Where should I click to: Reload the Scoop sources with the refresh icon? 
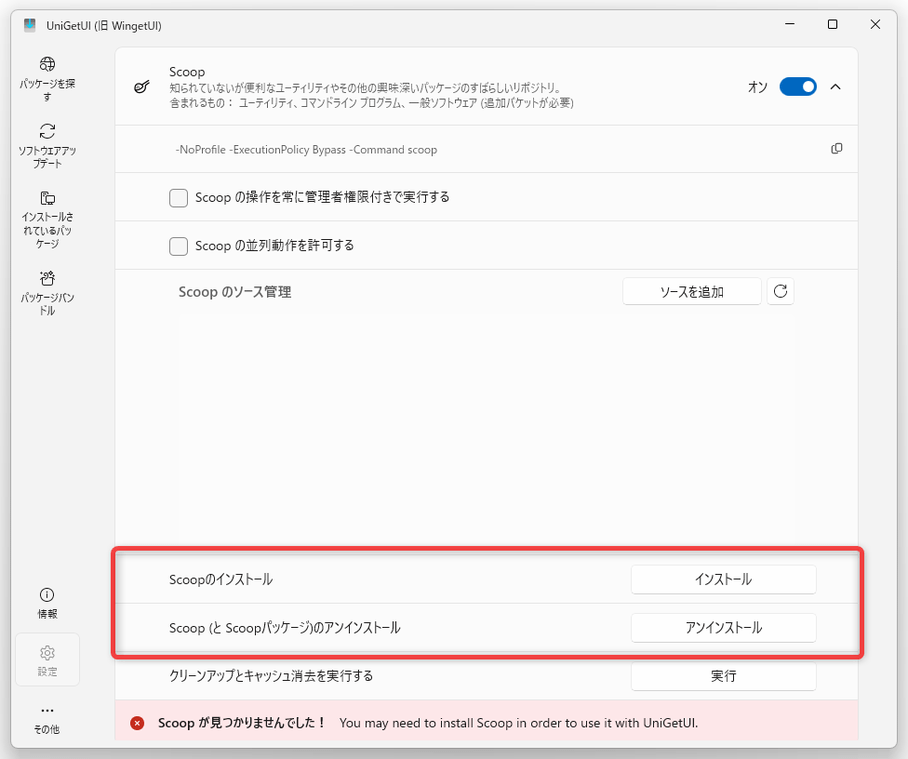(x=780, y=291)
